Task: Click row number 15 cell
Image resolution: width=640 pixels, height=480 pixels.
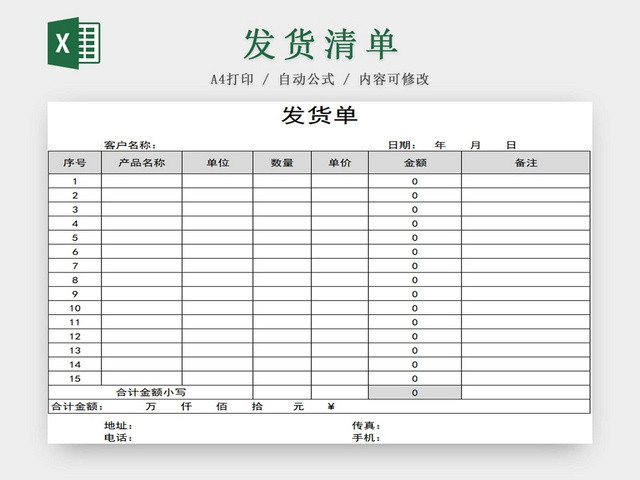Action: (75, 379)
